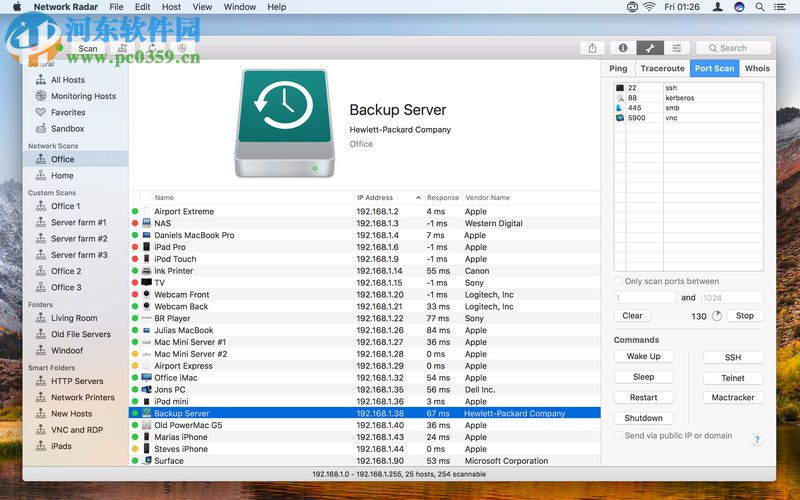Click the Restart command button
Screen dimensions: 800x500
643,397
